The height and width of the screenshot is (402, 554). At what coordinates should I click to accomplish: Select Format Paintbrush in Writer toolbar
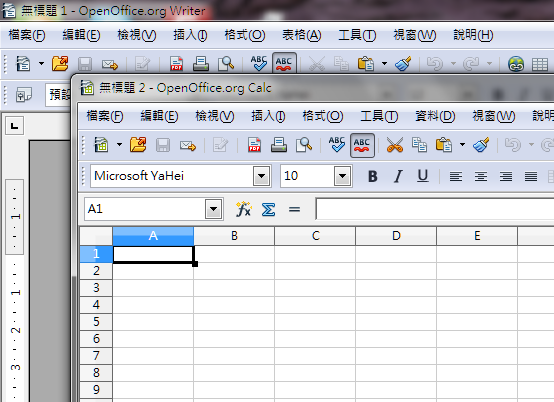point(403,64)
